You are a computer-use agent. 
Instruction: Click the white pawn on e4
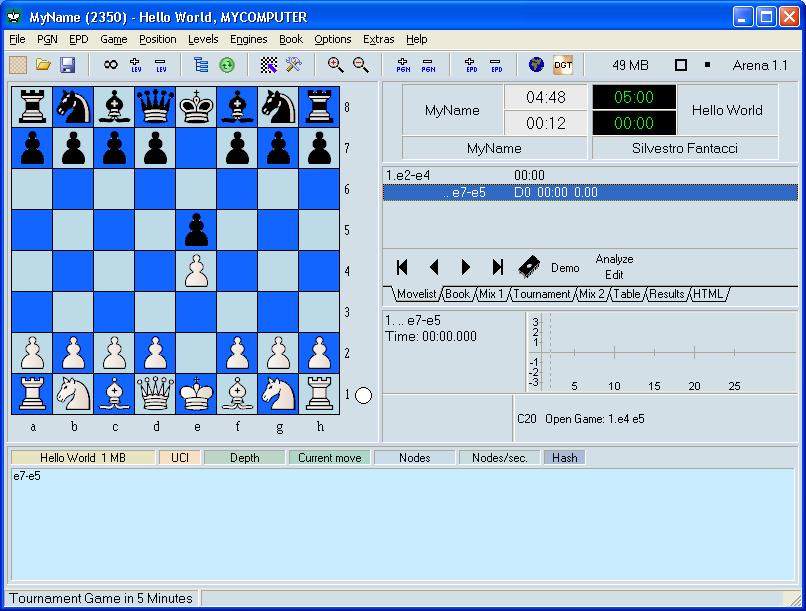(196, 271)
